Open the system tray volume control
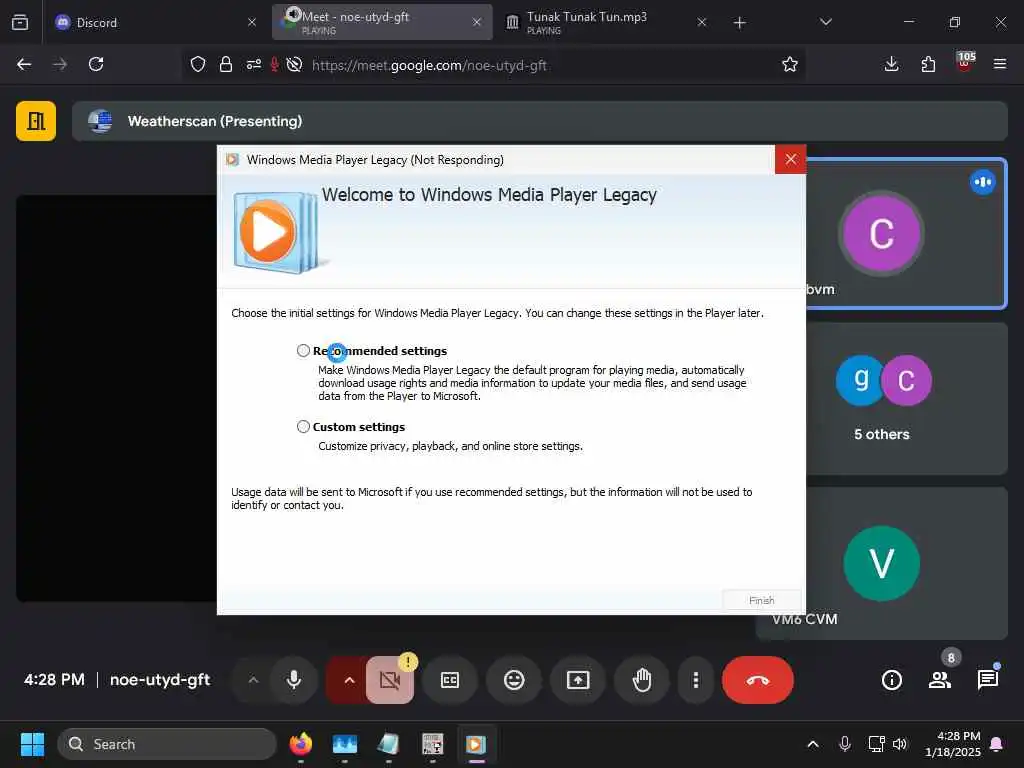This screenshot has height=768, width=1024. pos(900,744)
